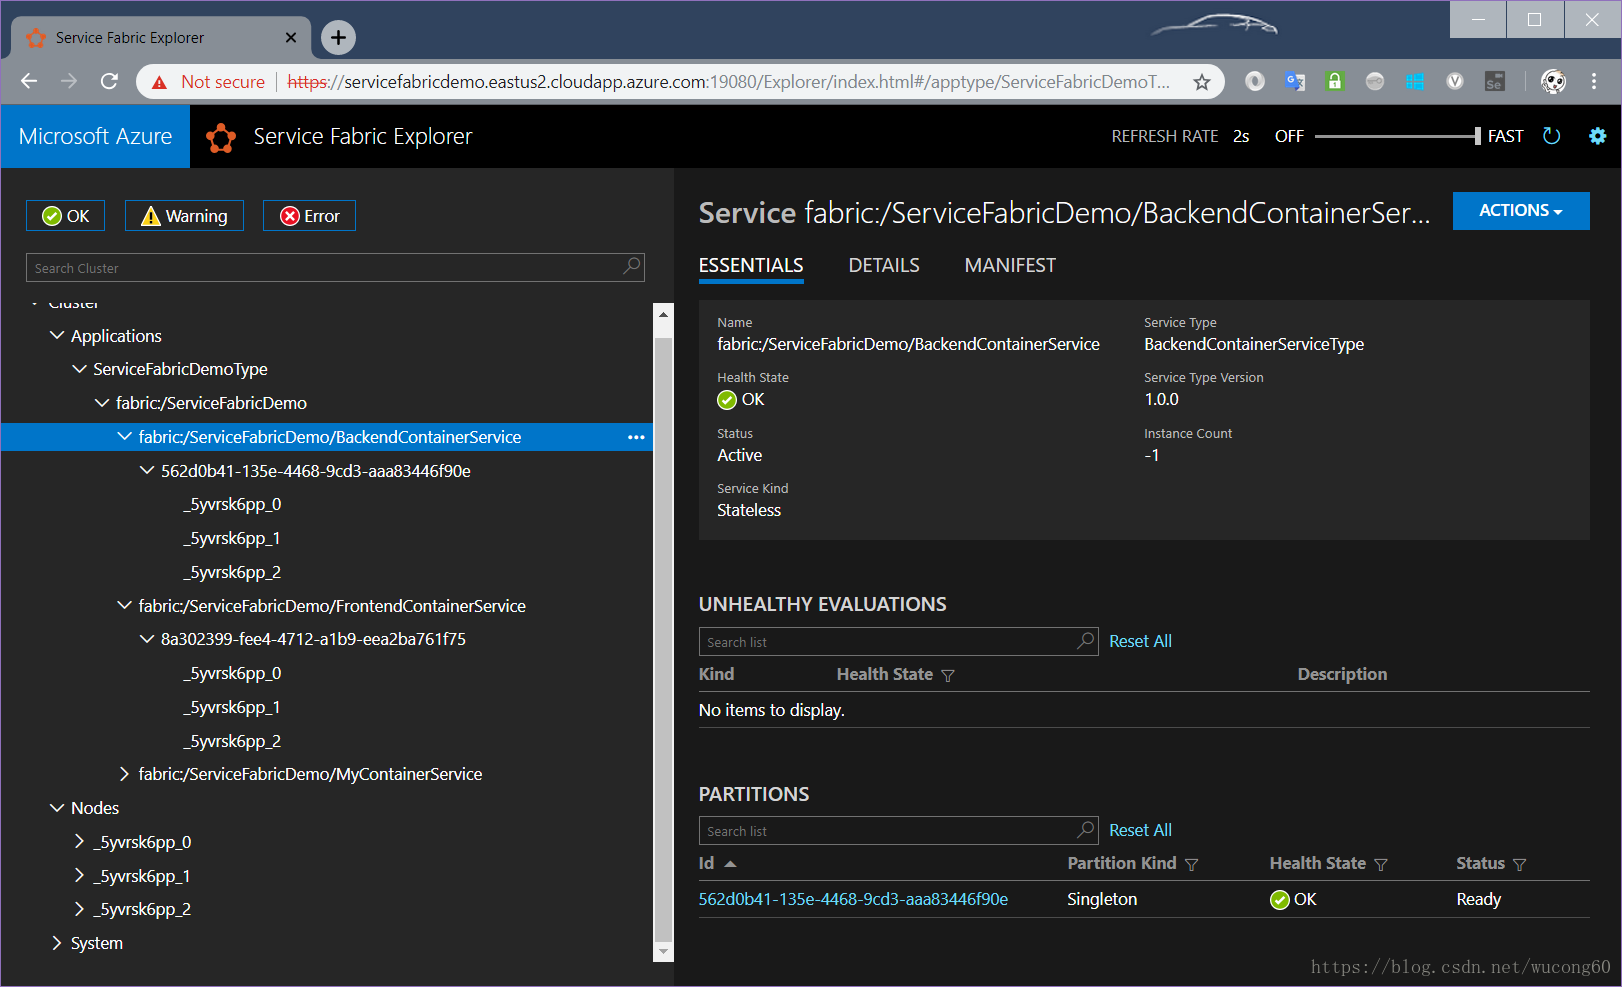
Task: Reset All in Partitions section
Action: pos(1140,830)
